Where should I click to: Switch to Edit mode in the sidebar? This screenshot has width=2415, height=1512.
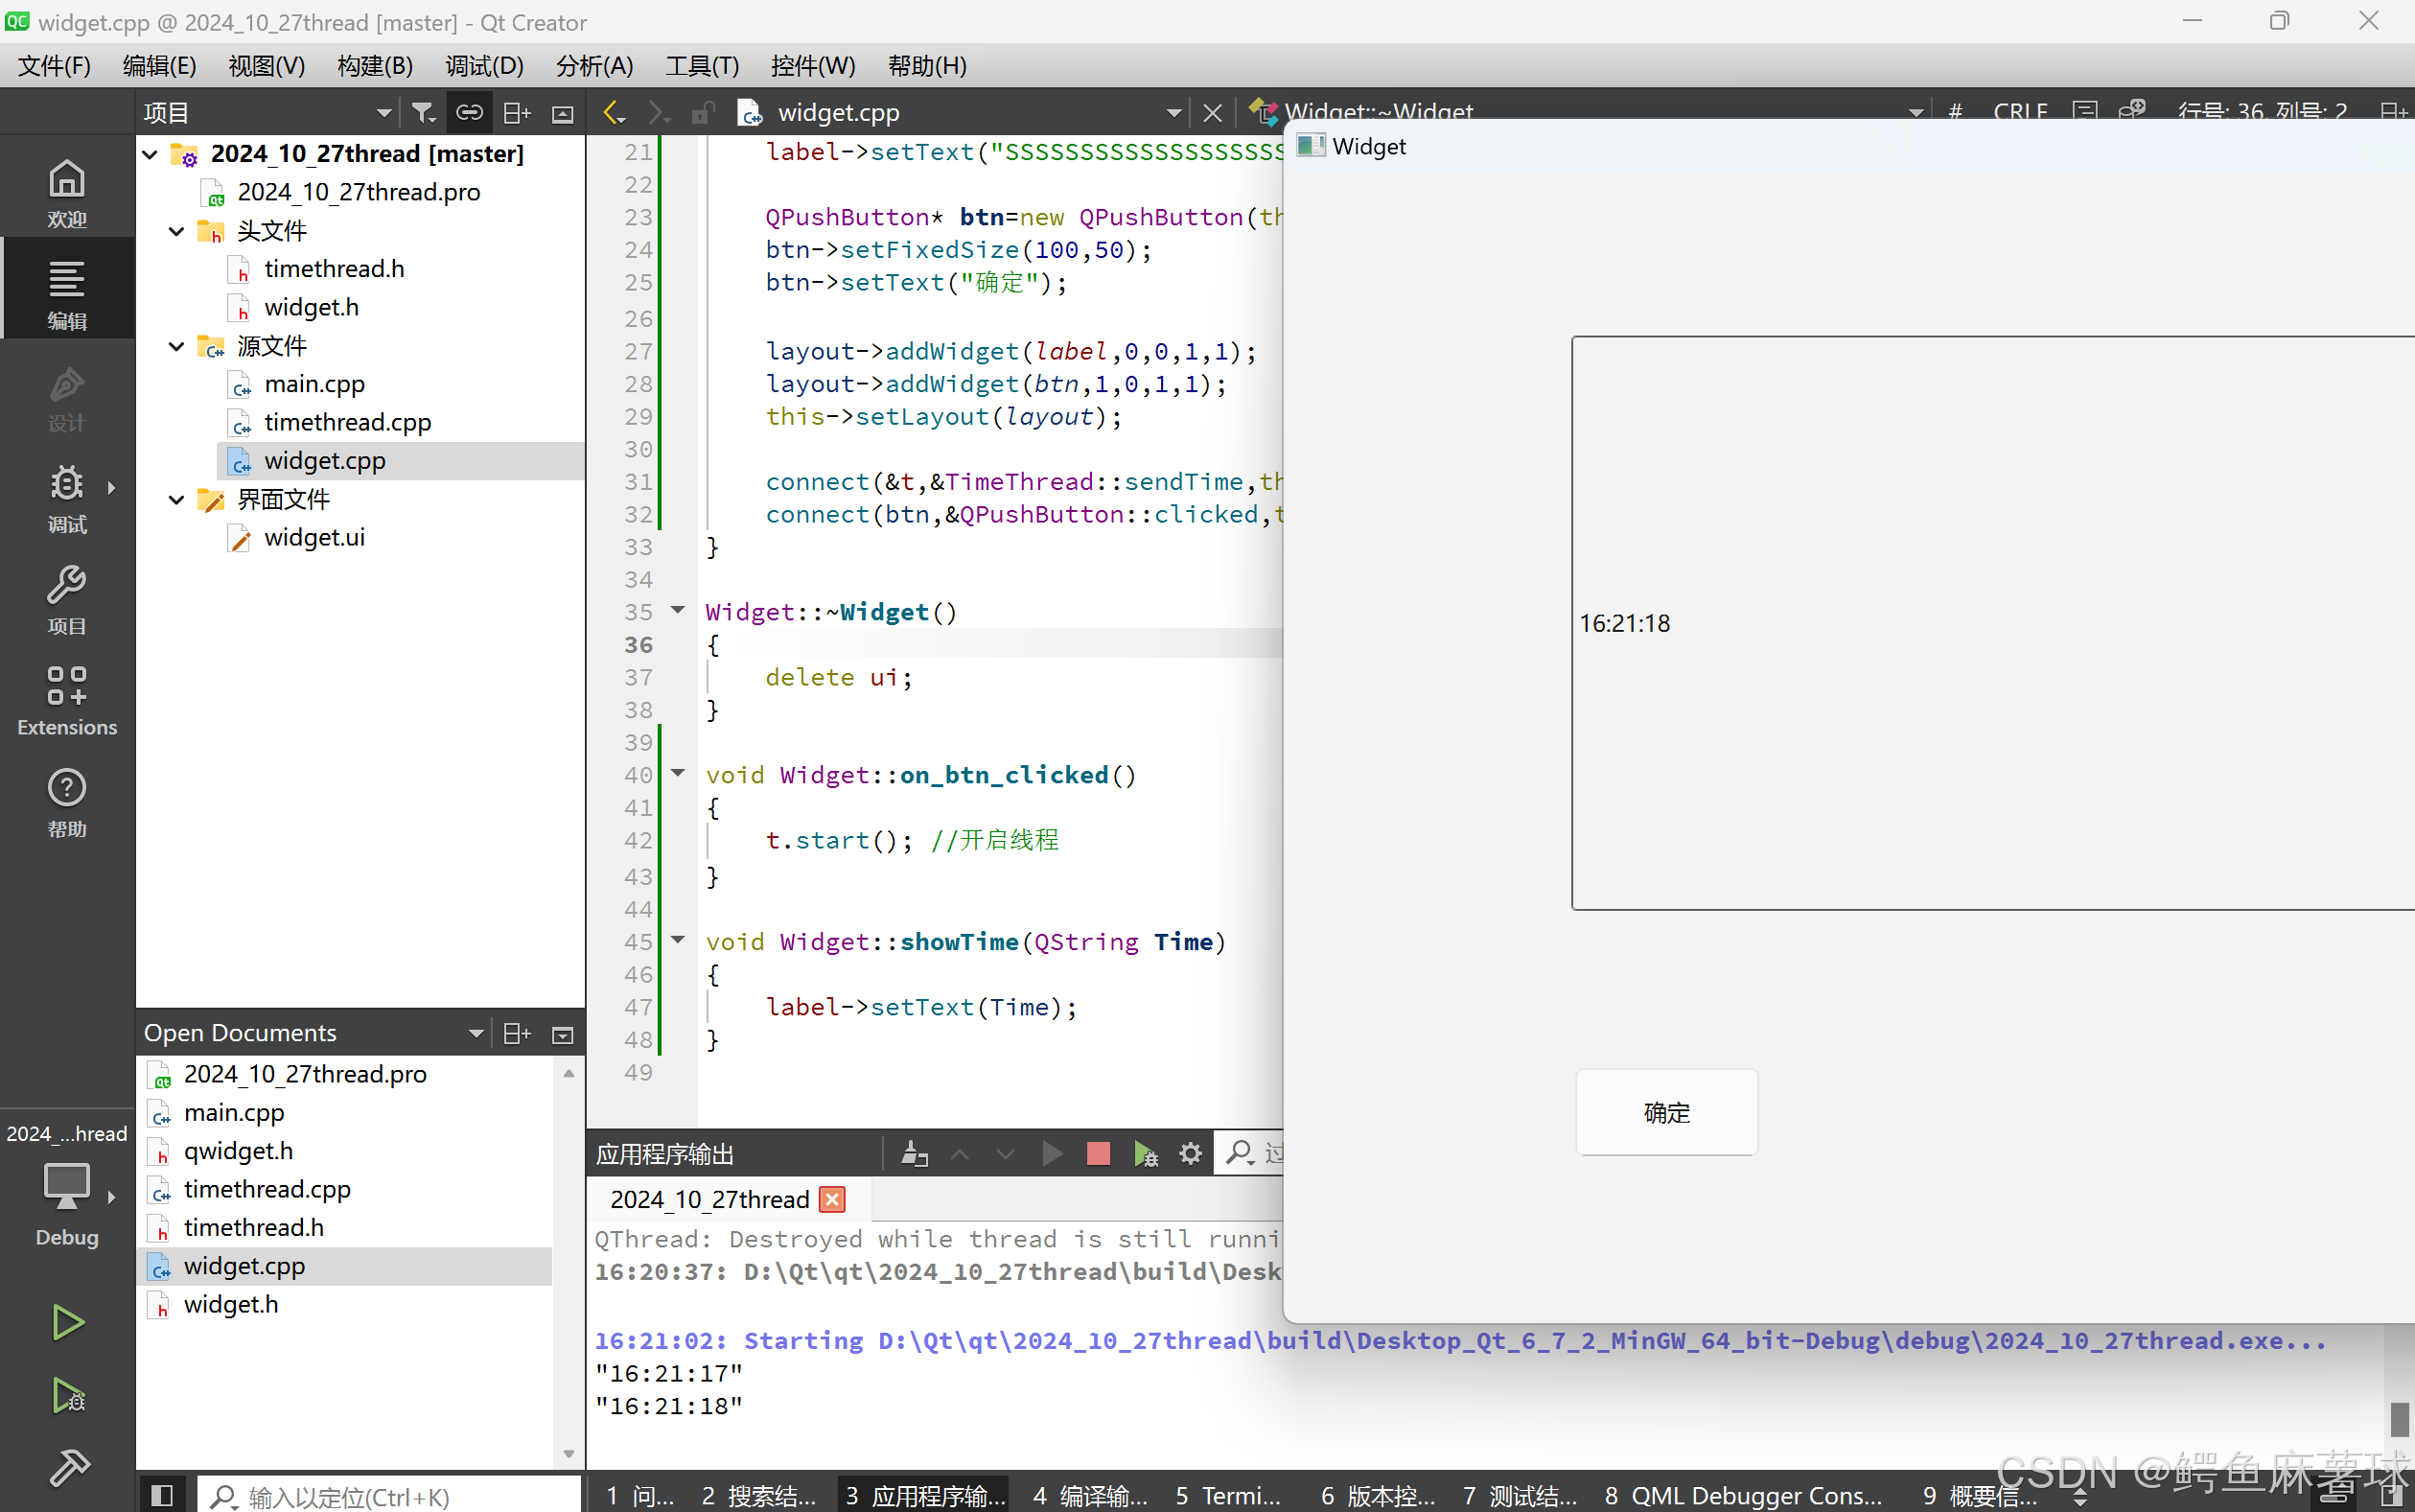(x=67, y=294)
